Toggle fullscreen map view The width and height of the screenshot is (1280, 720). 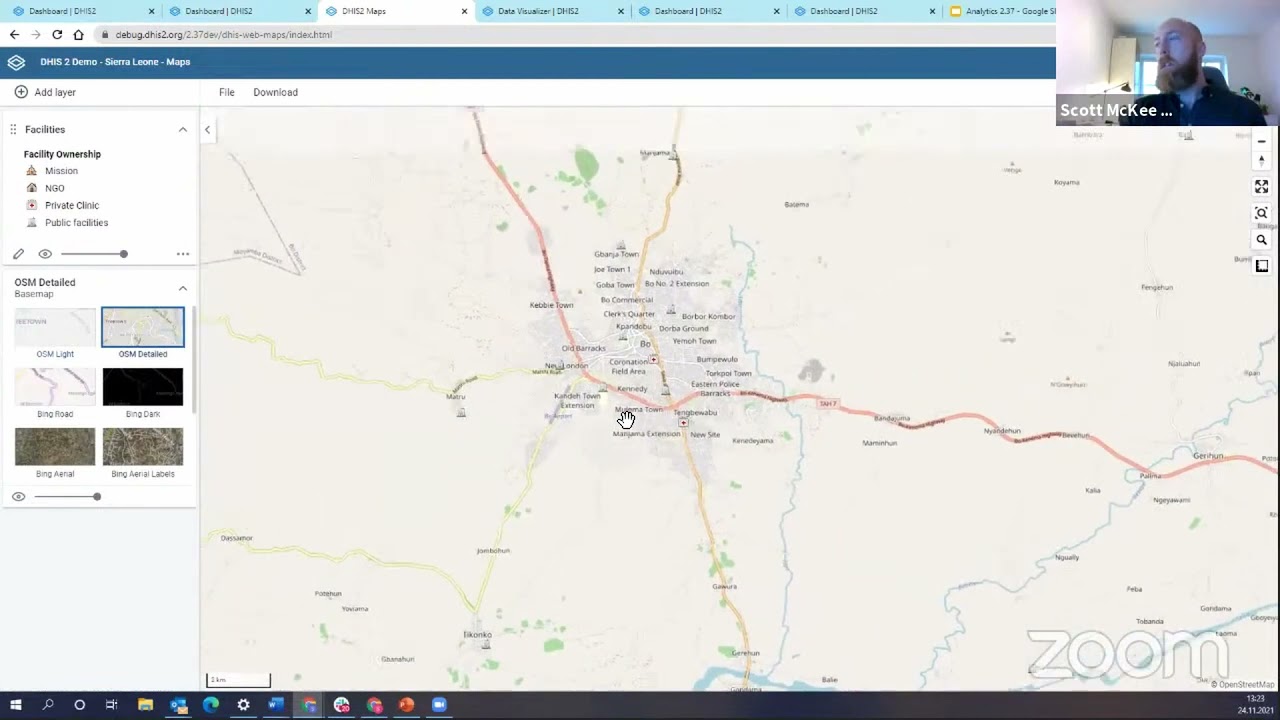[1261, 187]
